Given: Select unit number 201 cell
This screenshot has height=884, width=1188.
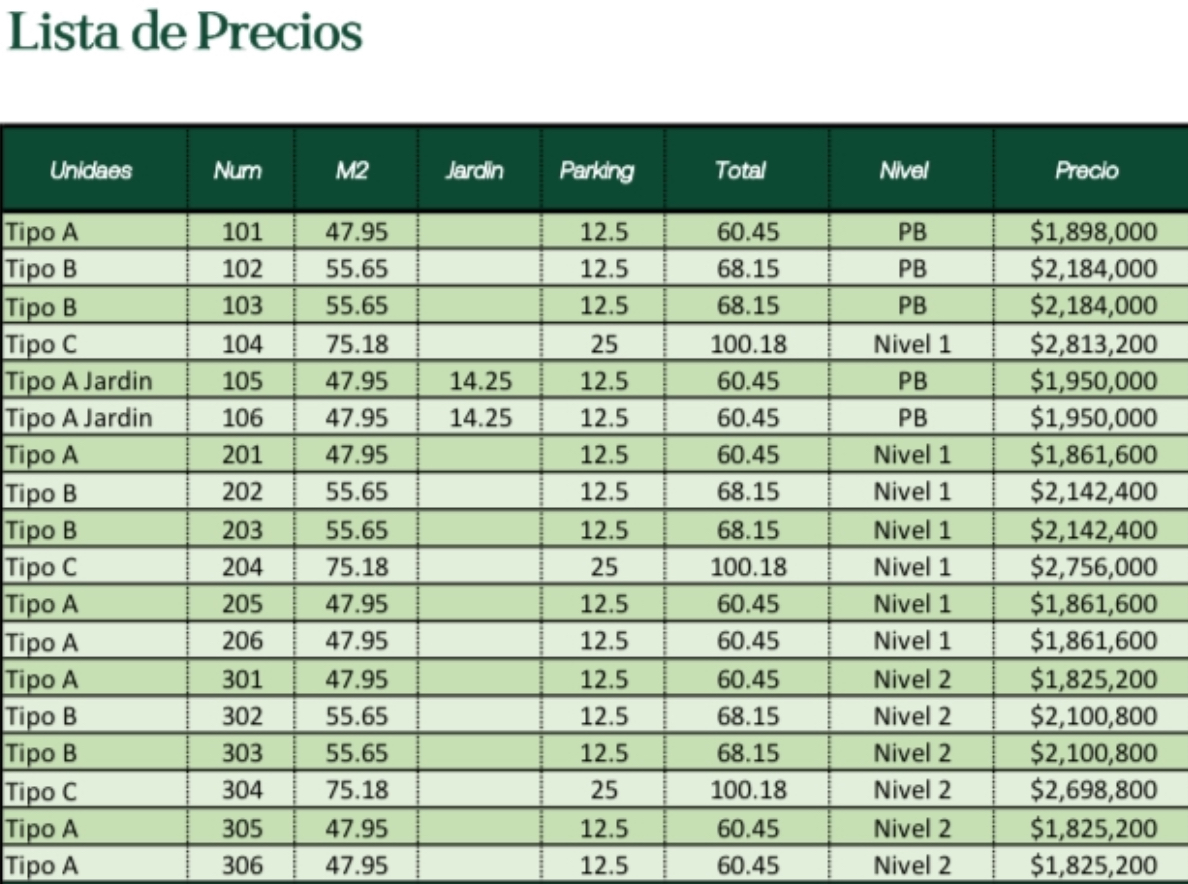Looking at the screenshot, I should coord(242,456).
